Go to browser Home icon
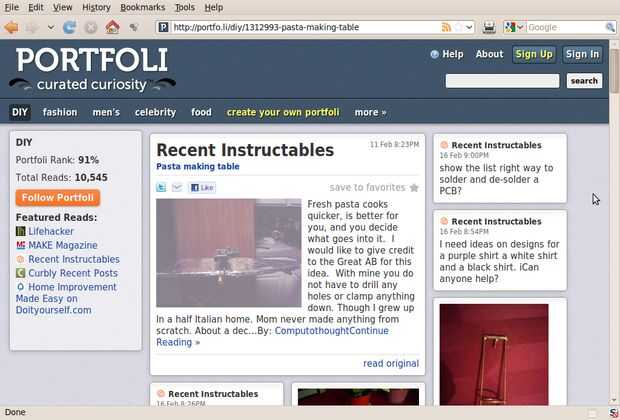 [x=113, y=27]
